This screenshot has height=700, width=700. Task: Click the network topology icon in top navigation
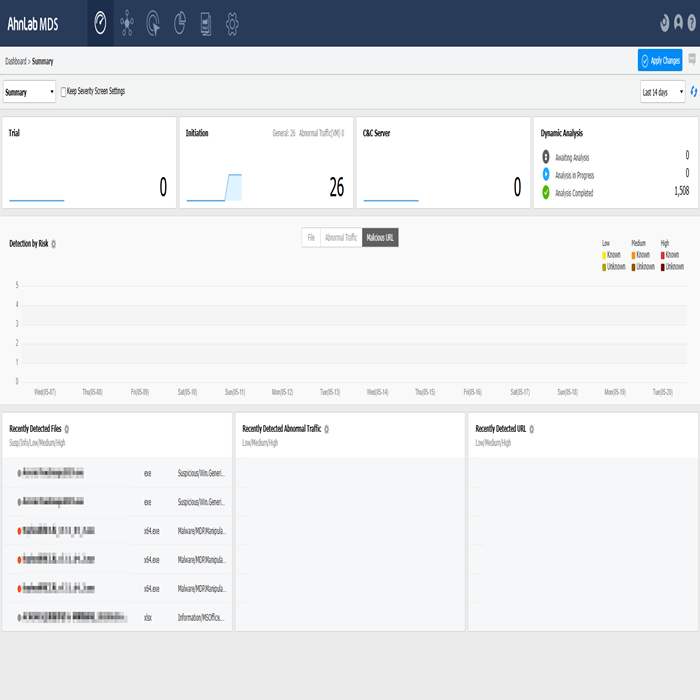[127, 23]
